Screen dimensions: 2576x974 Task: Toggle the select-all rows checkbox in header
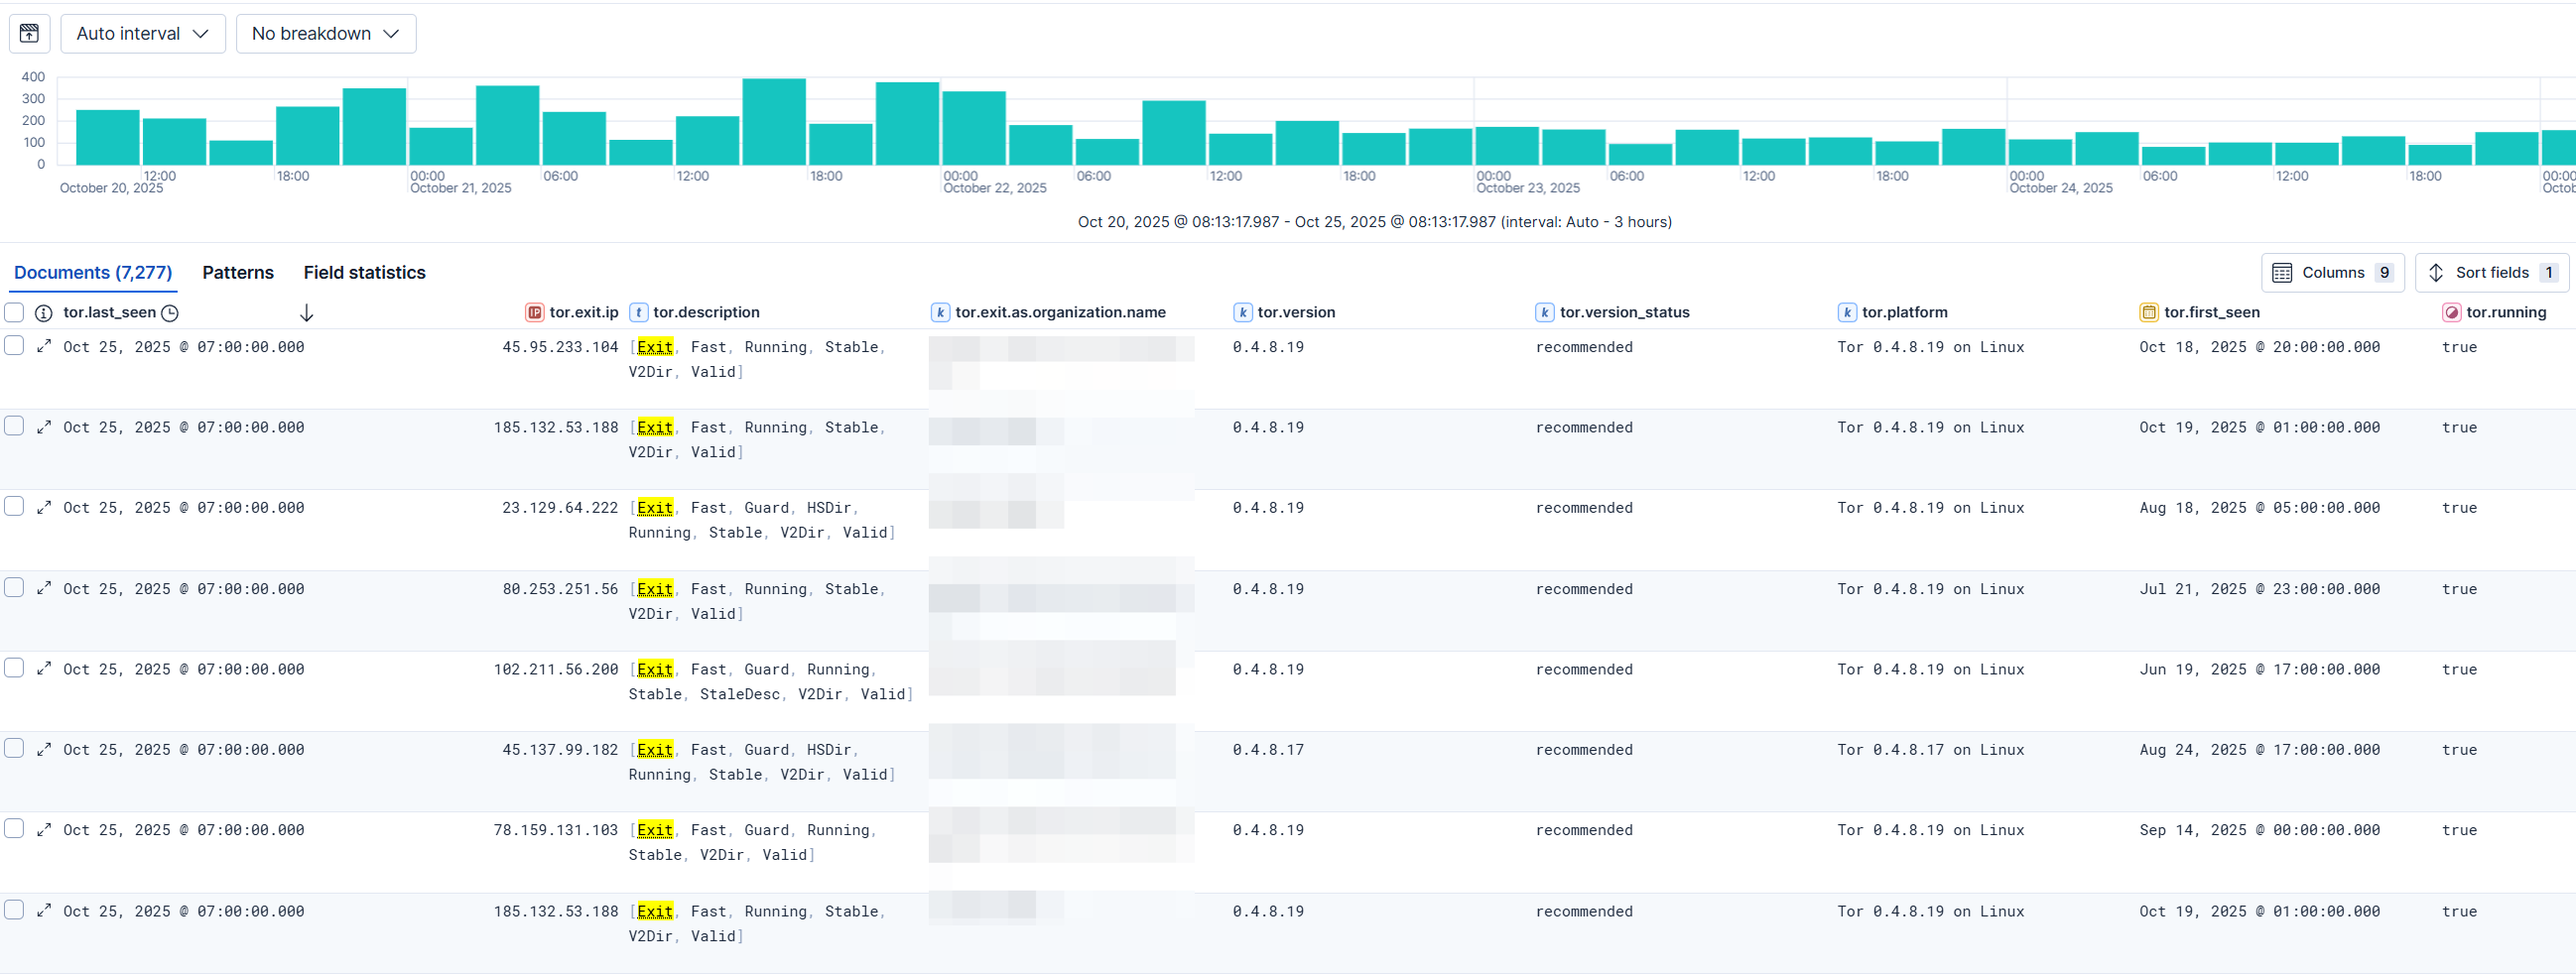pos(14,312)
